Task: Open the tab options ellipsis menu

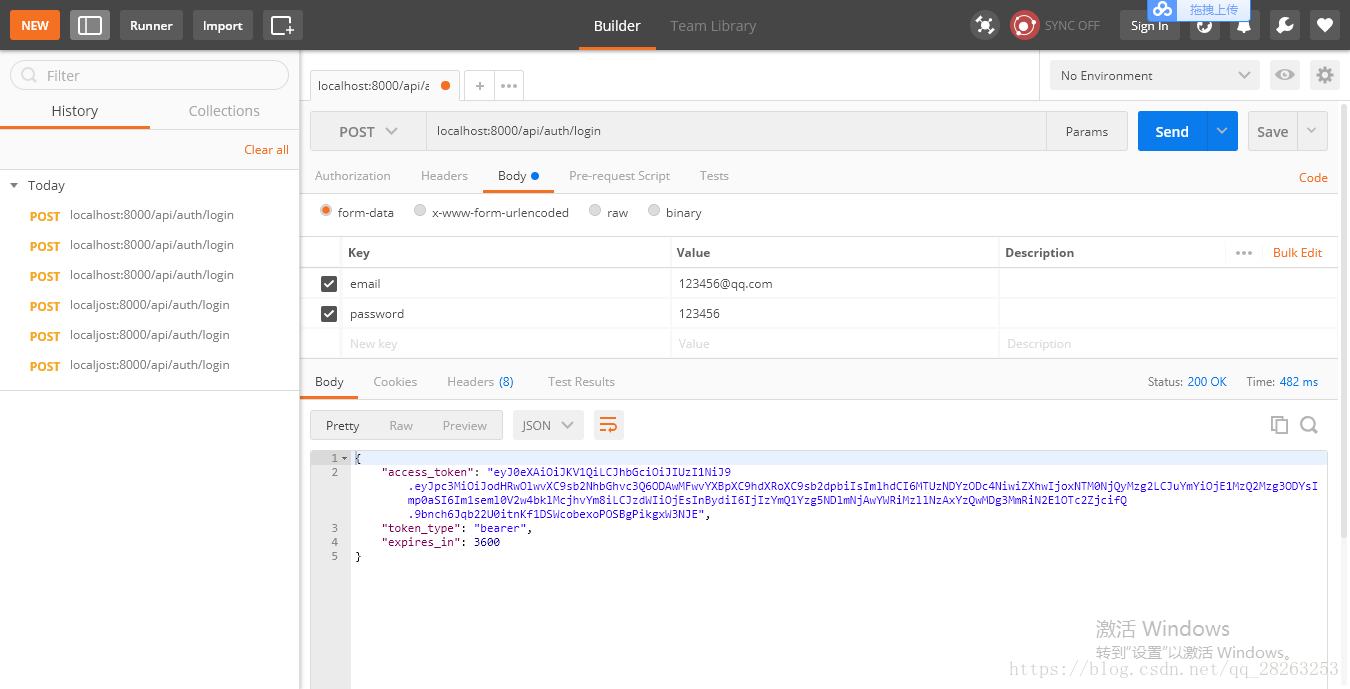Action: [508, 86]
